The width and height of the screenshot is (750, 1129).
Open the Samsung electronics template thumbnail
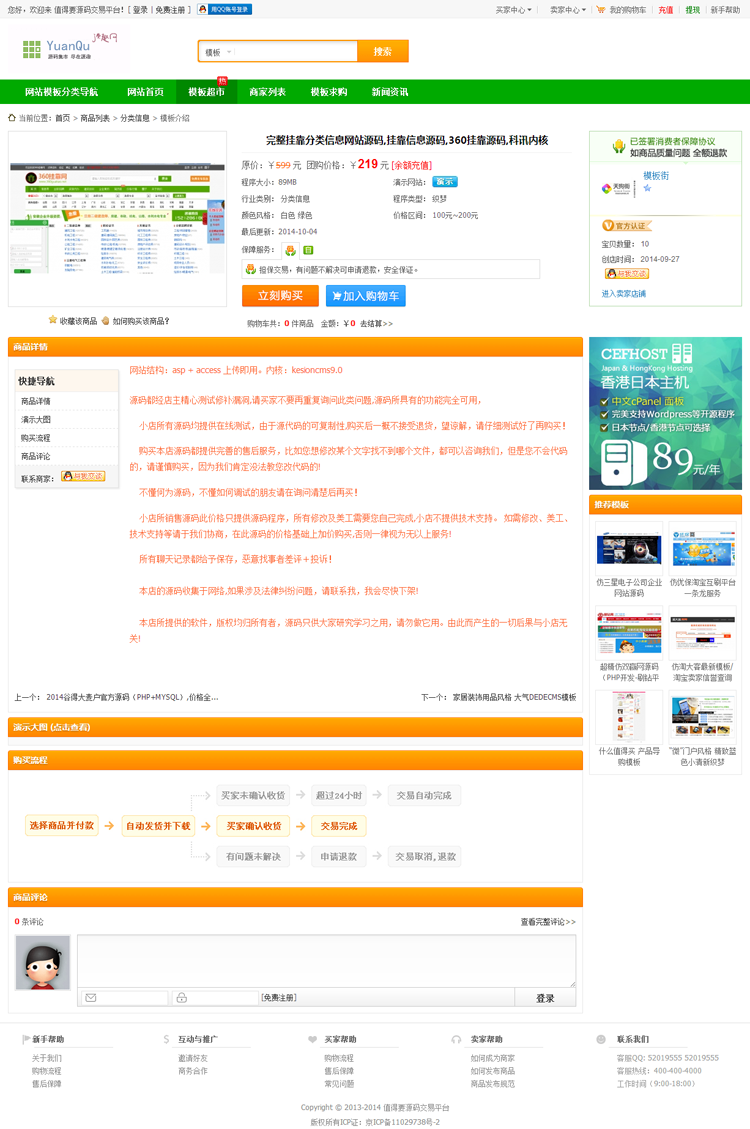[x=629, y=549]
